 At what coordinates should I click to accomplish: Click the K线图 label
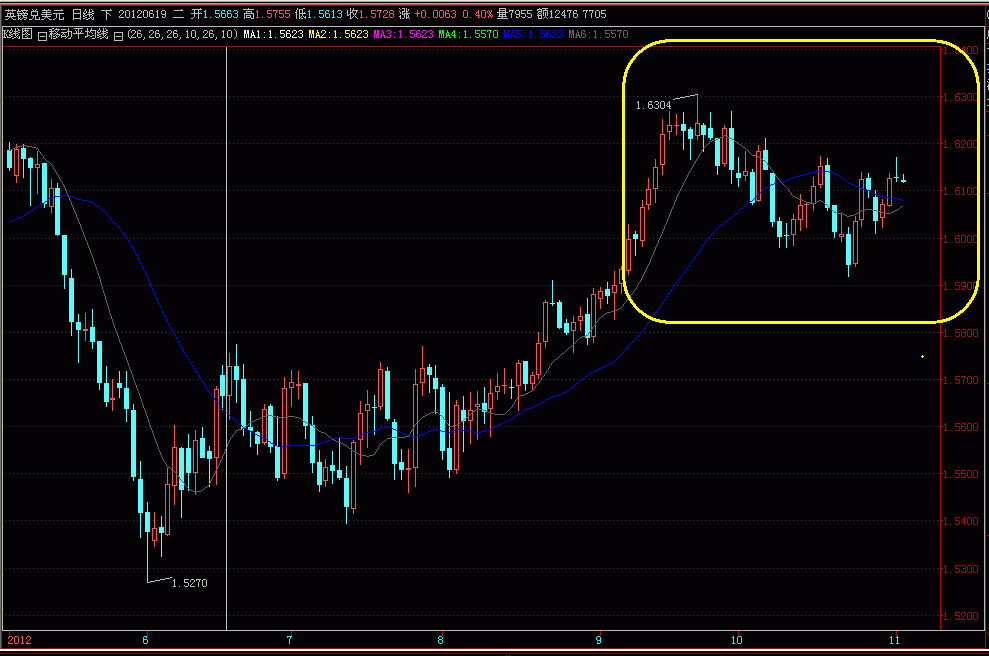click(x=18, y=34)
